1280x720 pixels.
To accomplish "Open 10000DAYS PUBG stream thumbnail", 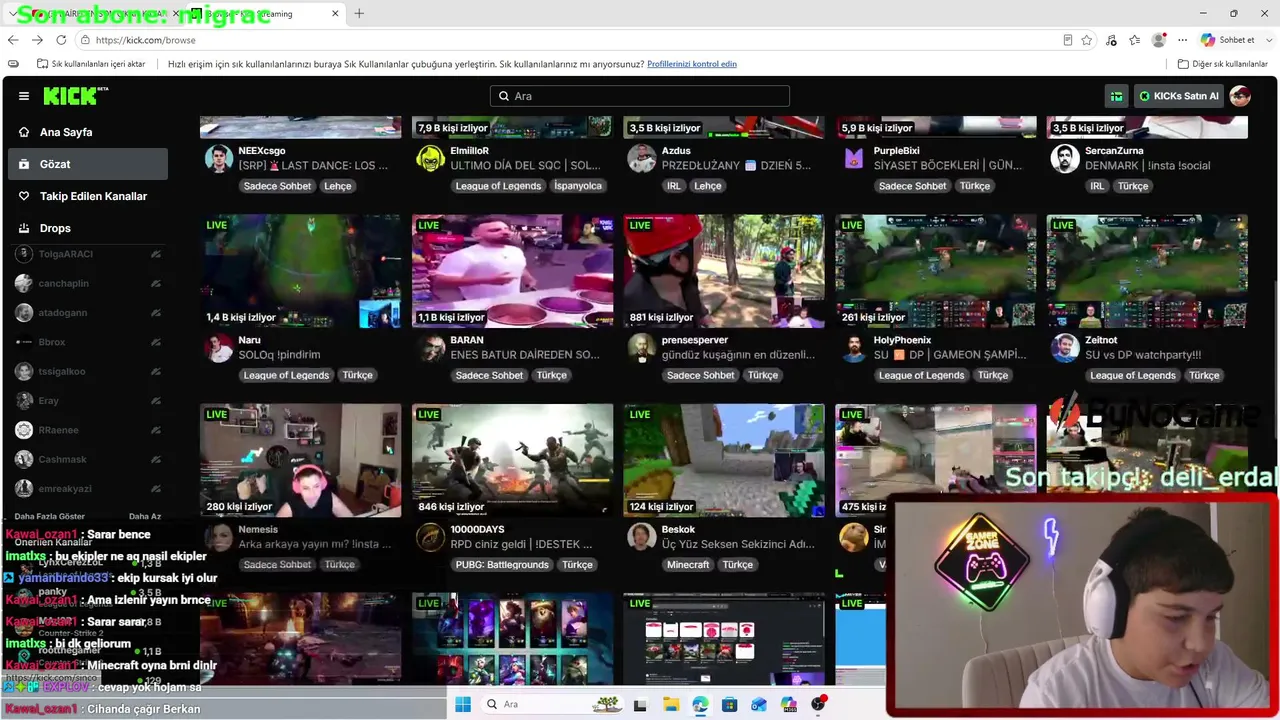I will point(512,460).
